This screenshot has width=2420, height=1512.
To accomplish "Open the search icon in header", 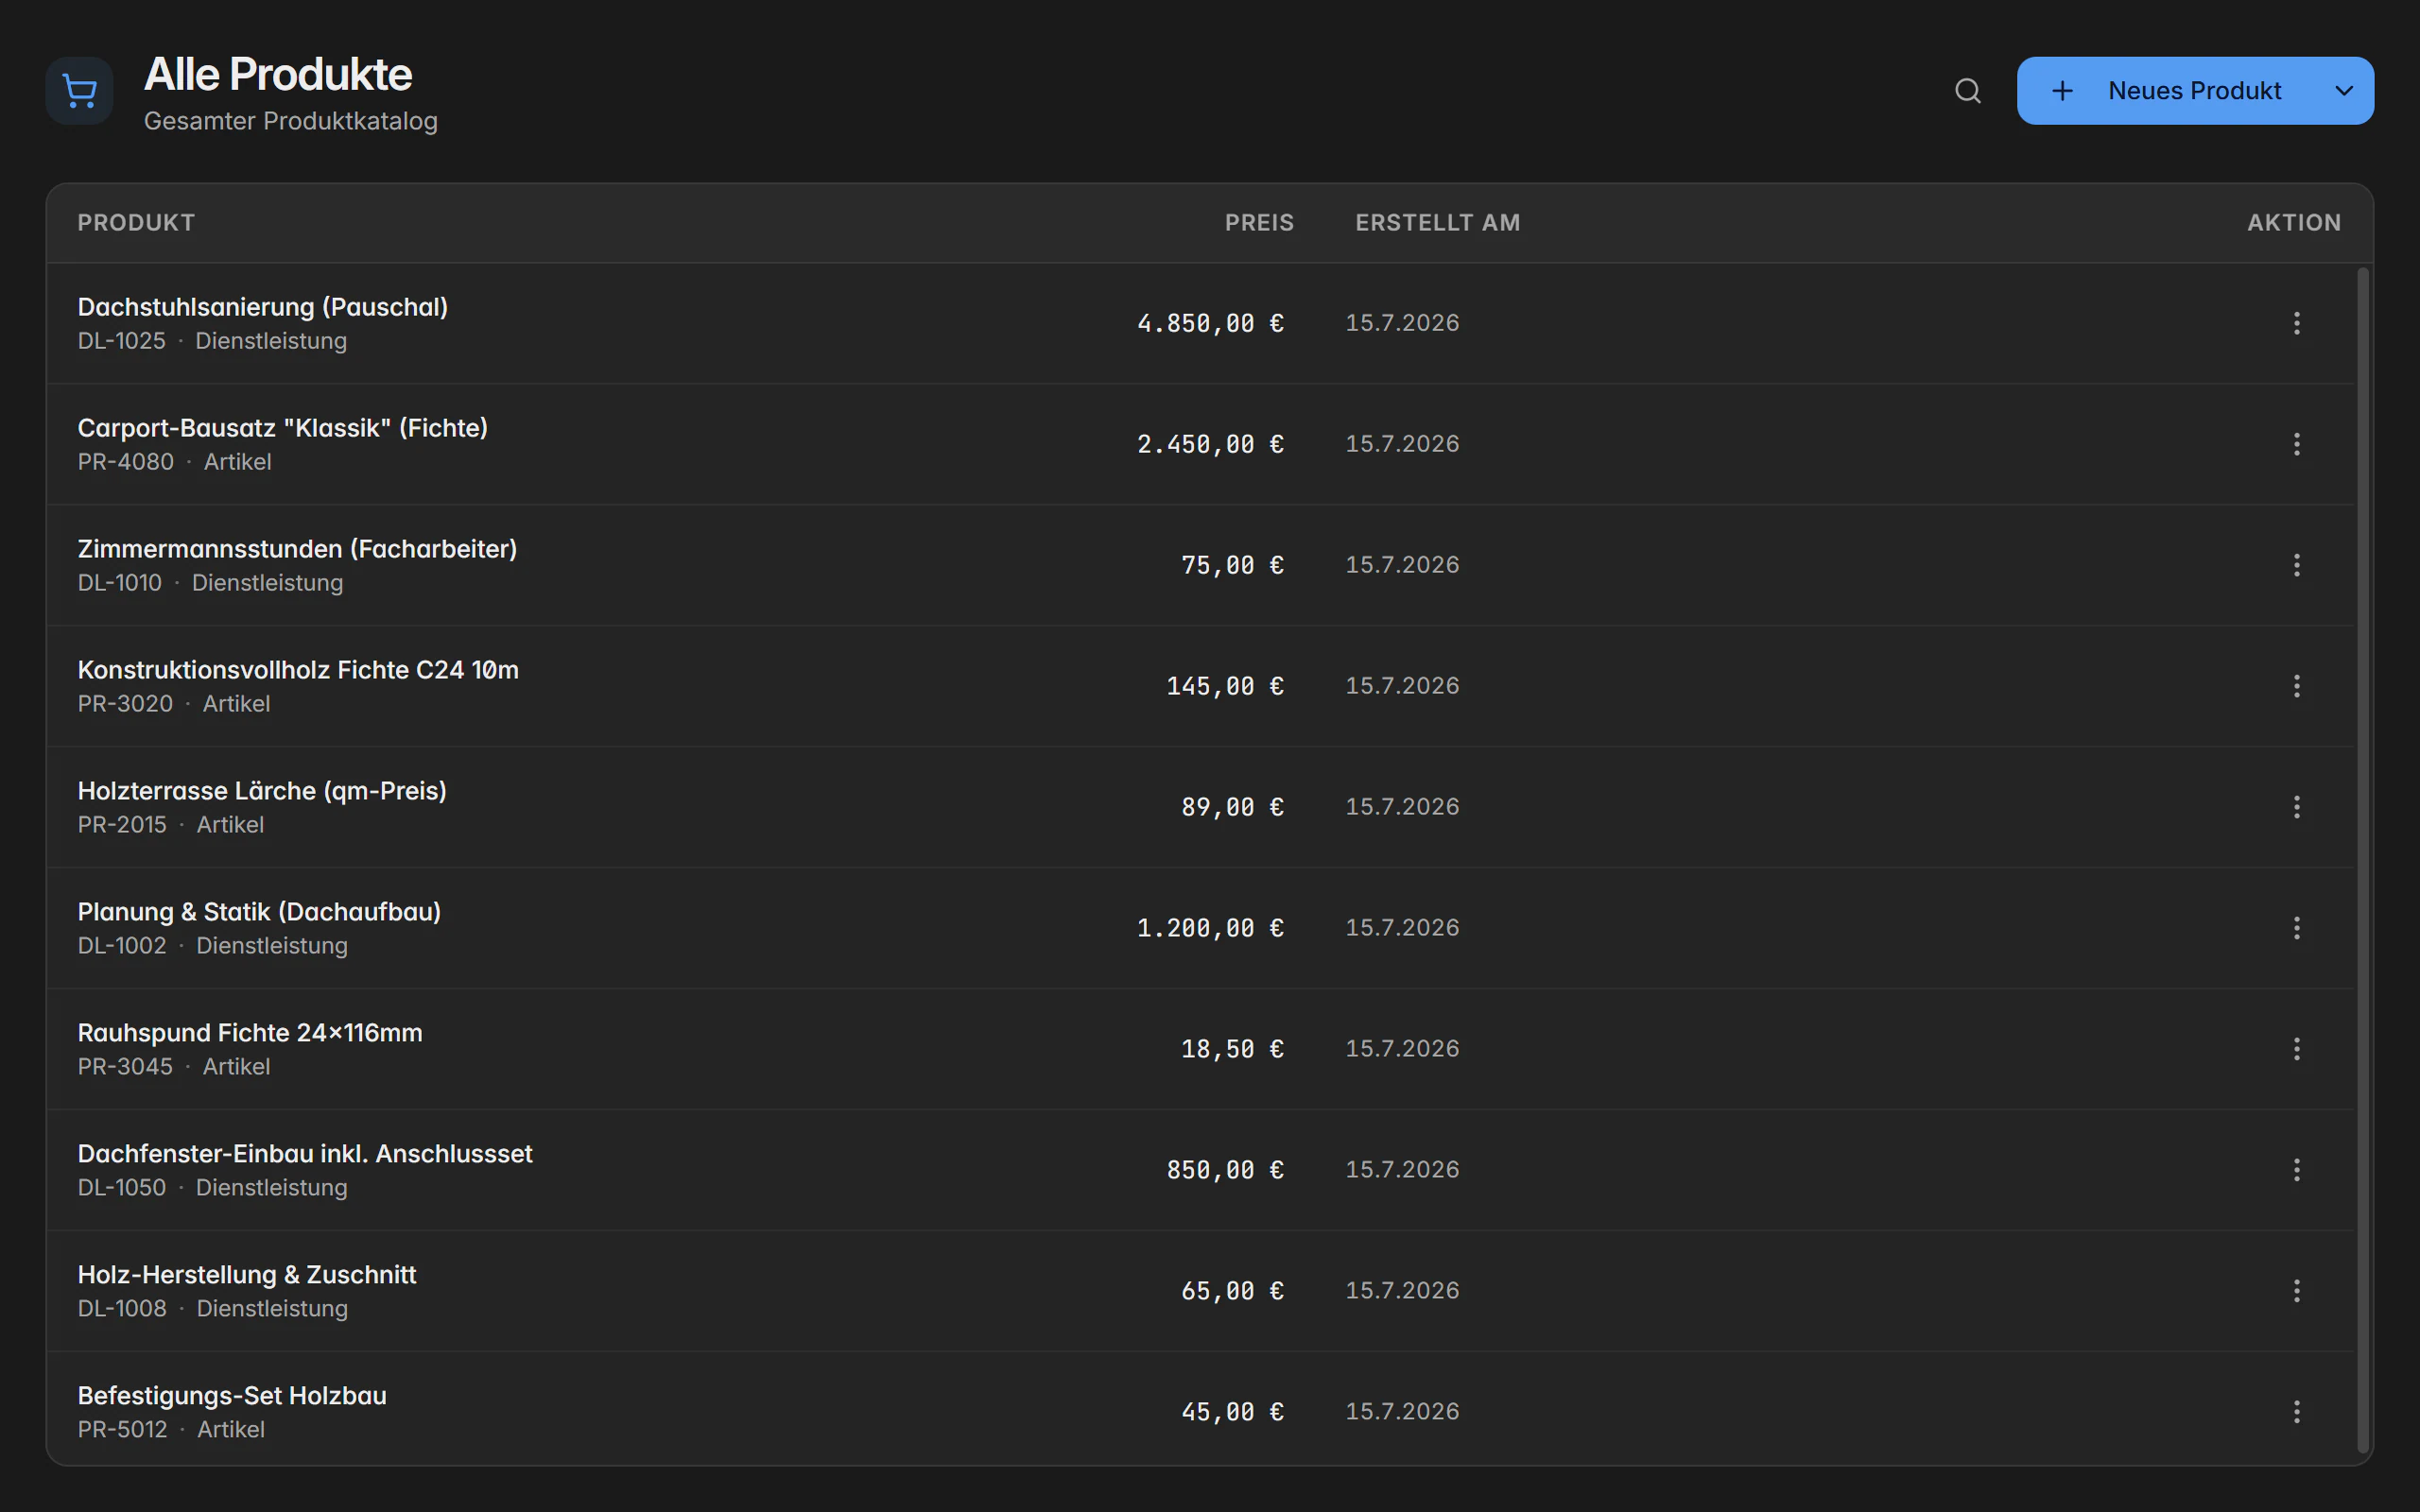I will (x=1967, y=91).
